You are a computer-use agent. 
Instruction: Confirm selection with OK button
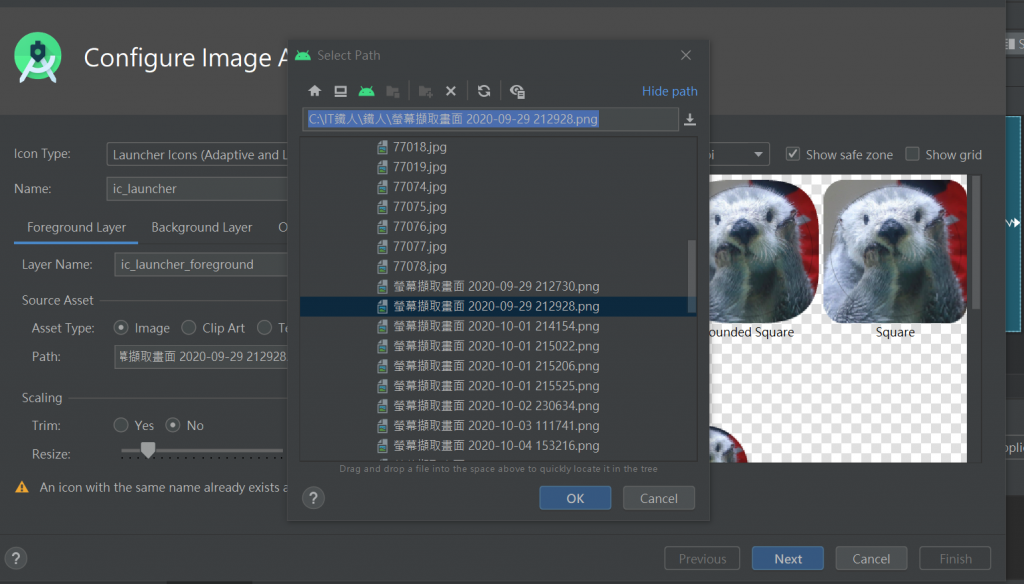click(575, 498)
